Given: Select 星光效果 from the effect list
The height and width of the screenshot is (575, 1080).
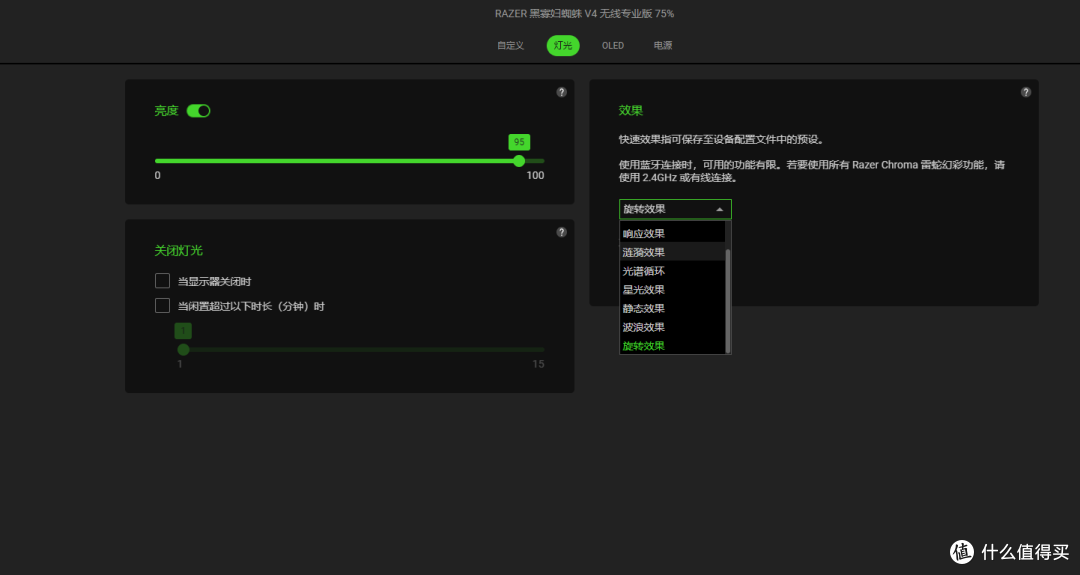Looking at the screenshot, I should coord(672,289).
